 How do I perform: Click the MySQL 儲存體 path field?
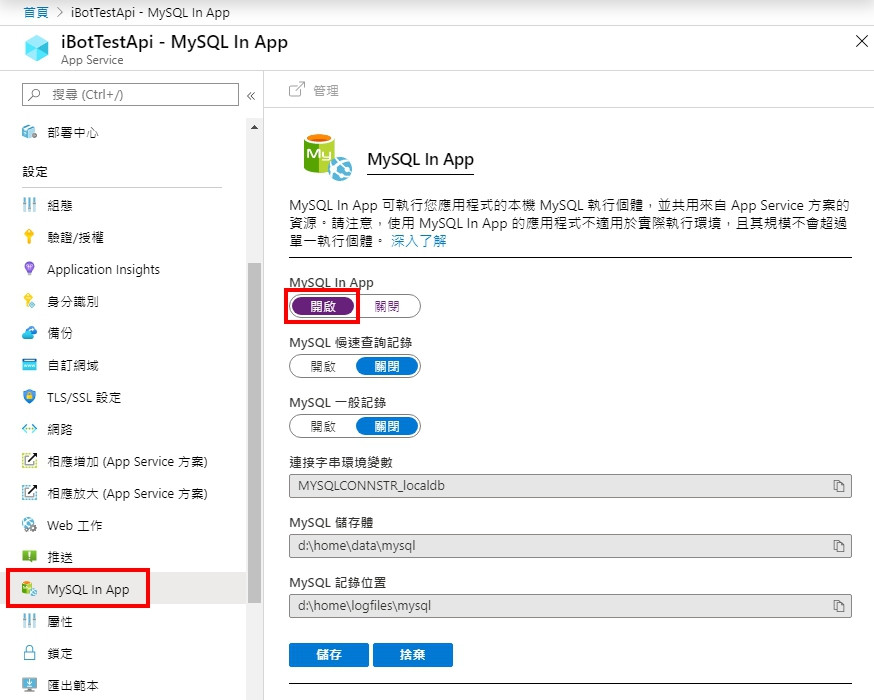click(570, 546)
